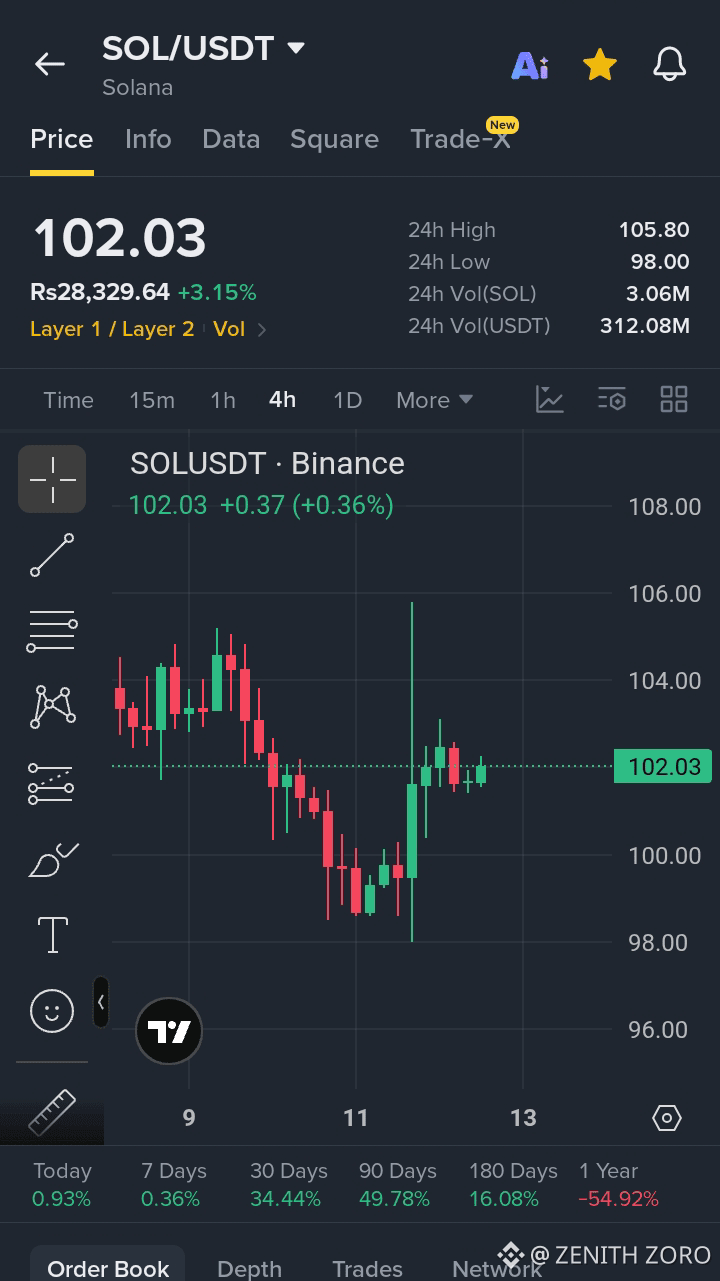720x1281 pixels.
Task: Open the AI assistant icon
Action: [x=530, y=66]
